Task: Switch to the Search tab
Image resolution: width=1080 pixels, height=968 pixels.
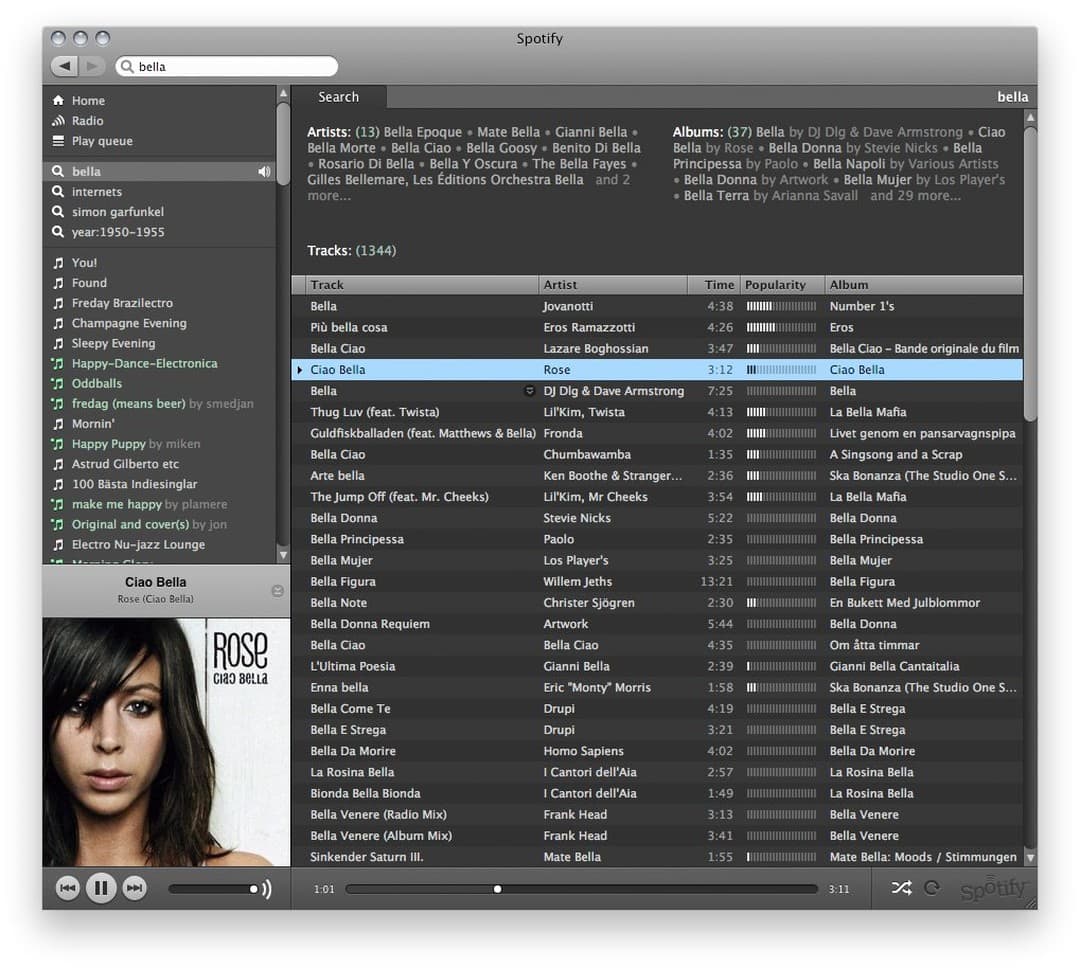Action: (x=338, y=97)
